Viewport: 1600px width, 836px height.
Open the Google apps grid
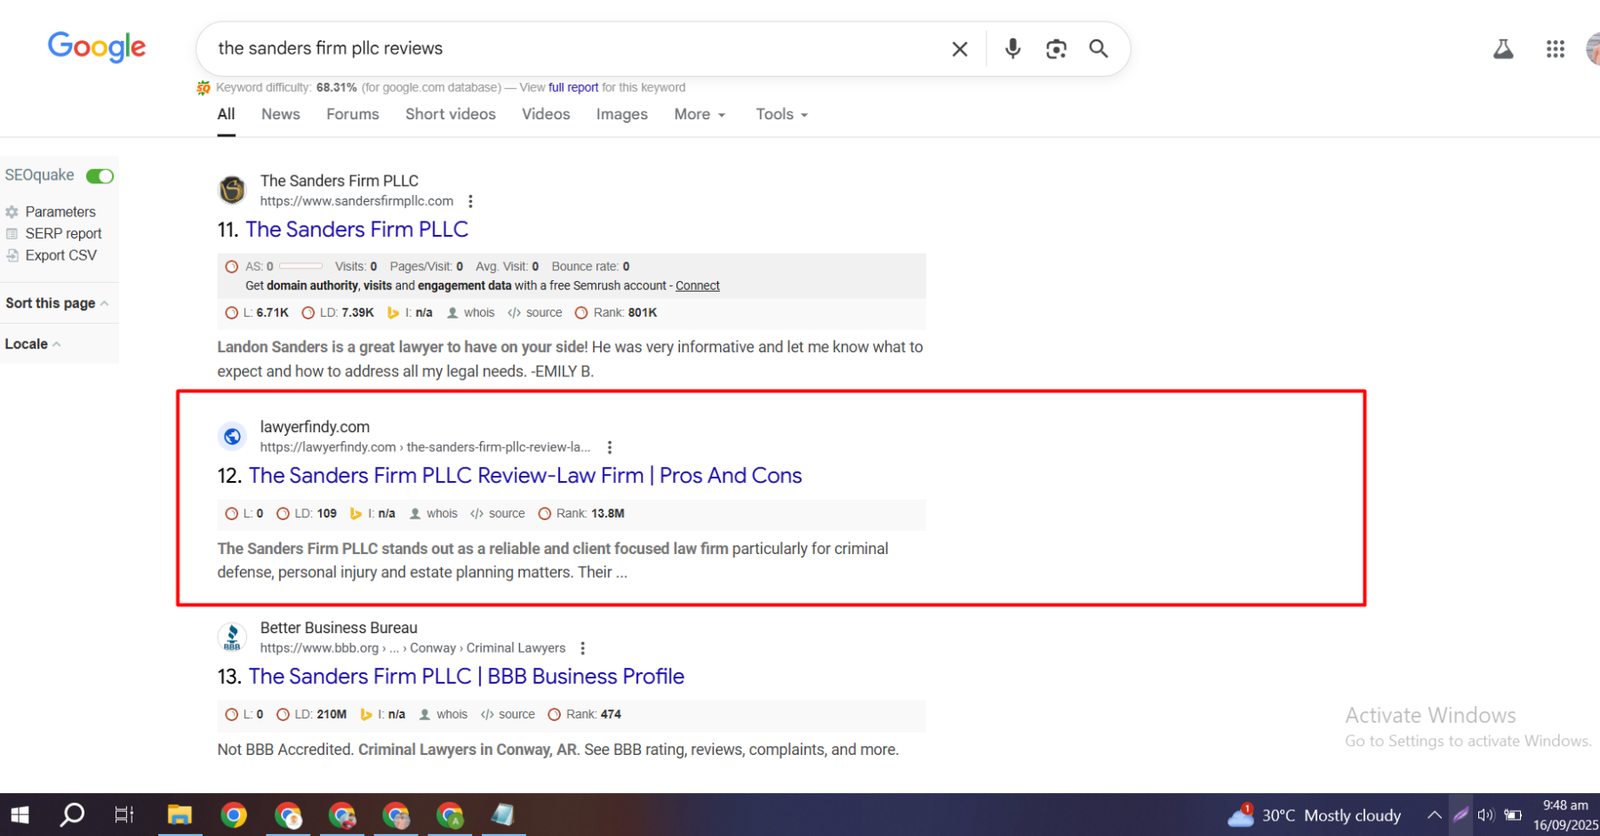pos(1554,48)
